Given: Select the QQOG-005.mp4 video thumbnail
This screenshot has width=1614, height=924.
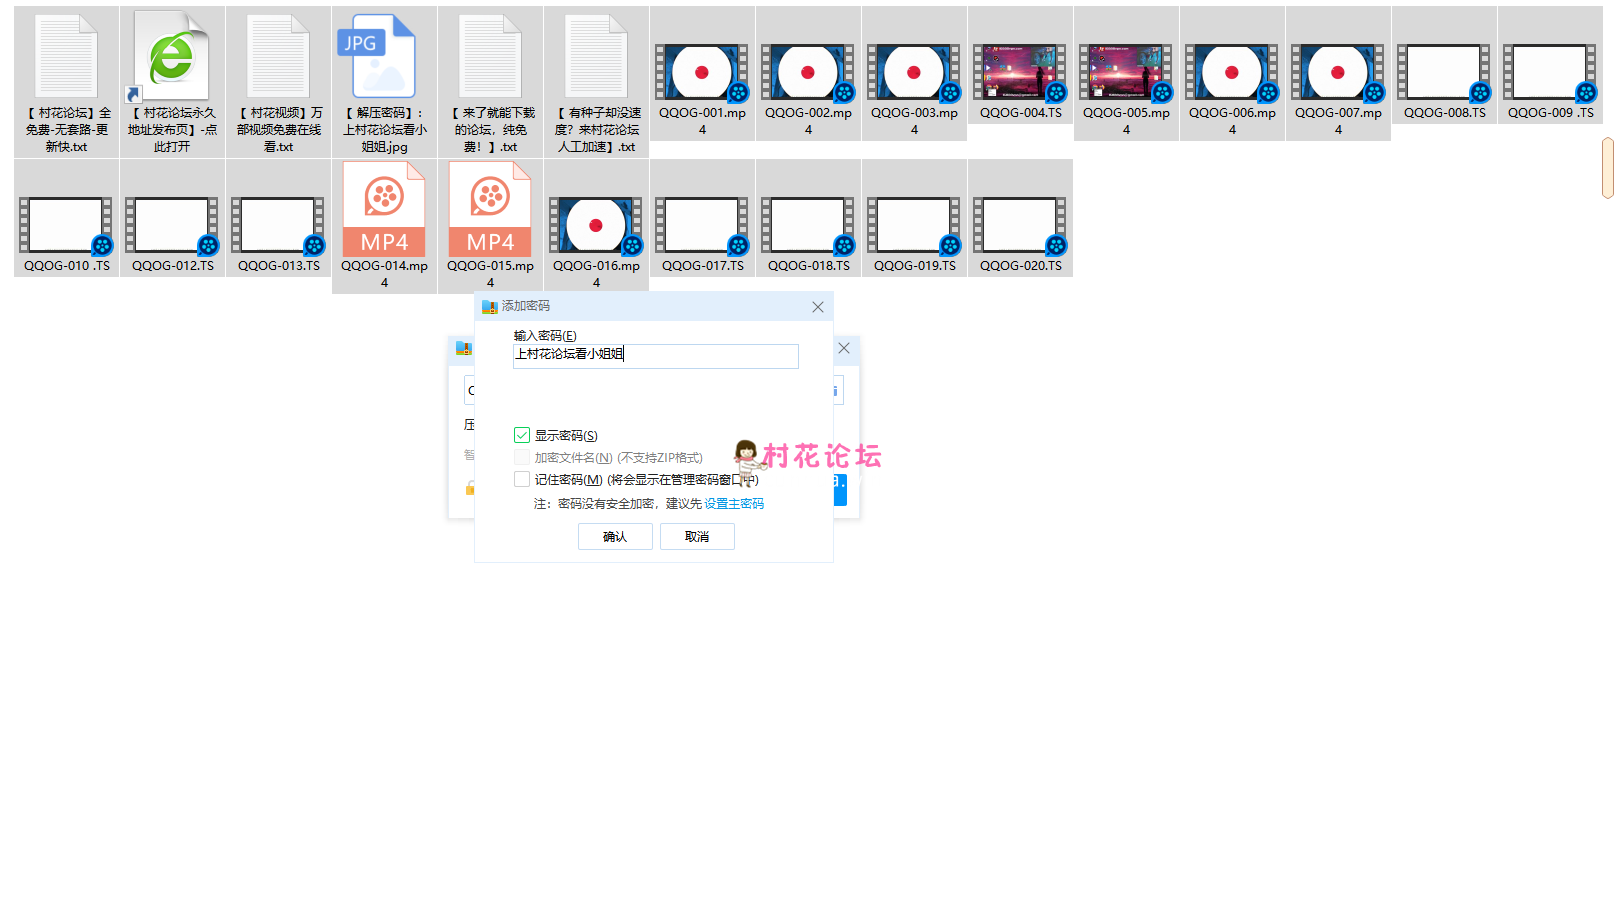Looking at the screenshot, I should point(1126,73).
